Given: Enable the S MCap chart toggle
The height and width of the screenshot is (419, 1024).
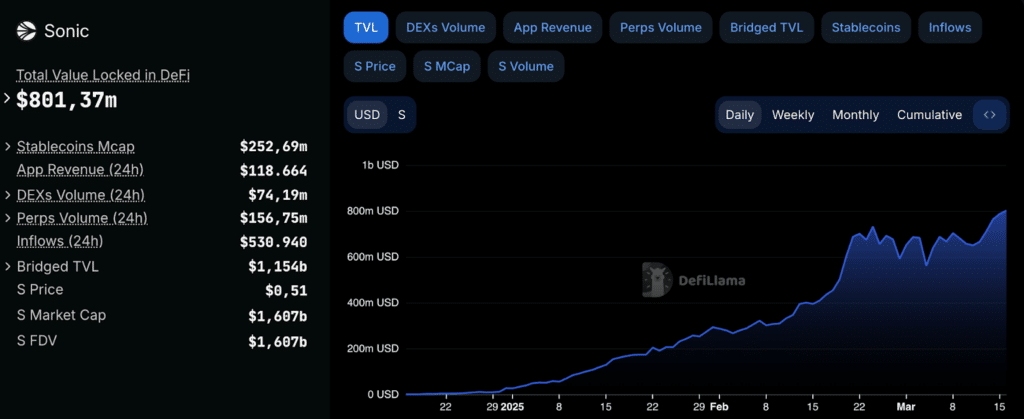Looking at the screenshot, I should (447, 66).
